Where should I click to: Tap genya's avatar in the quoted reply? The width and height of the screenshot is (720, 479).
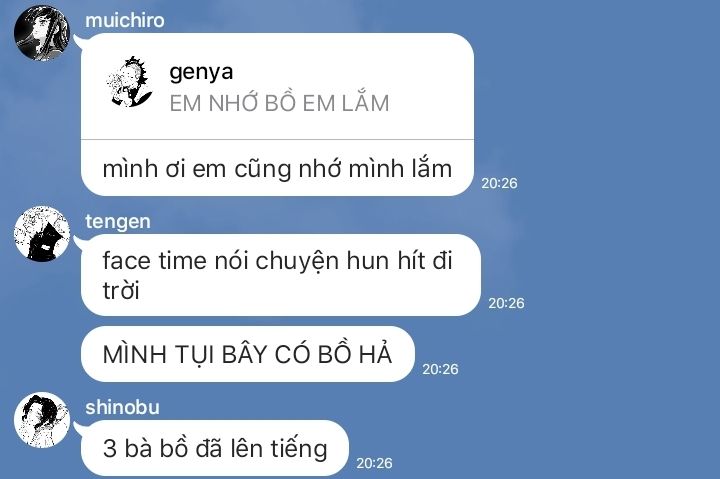[130, 82]
